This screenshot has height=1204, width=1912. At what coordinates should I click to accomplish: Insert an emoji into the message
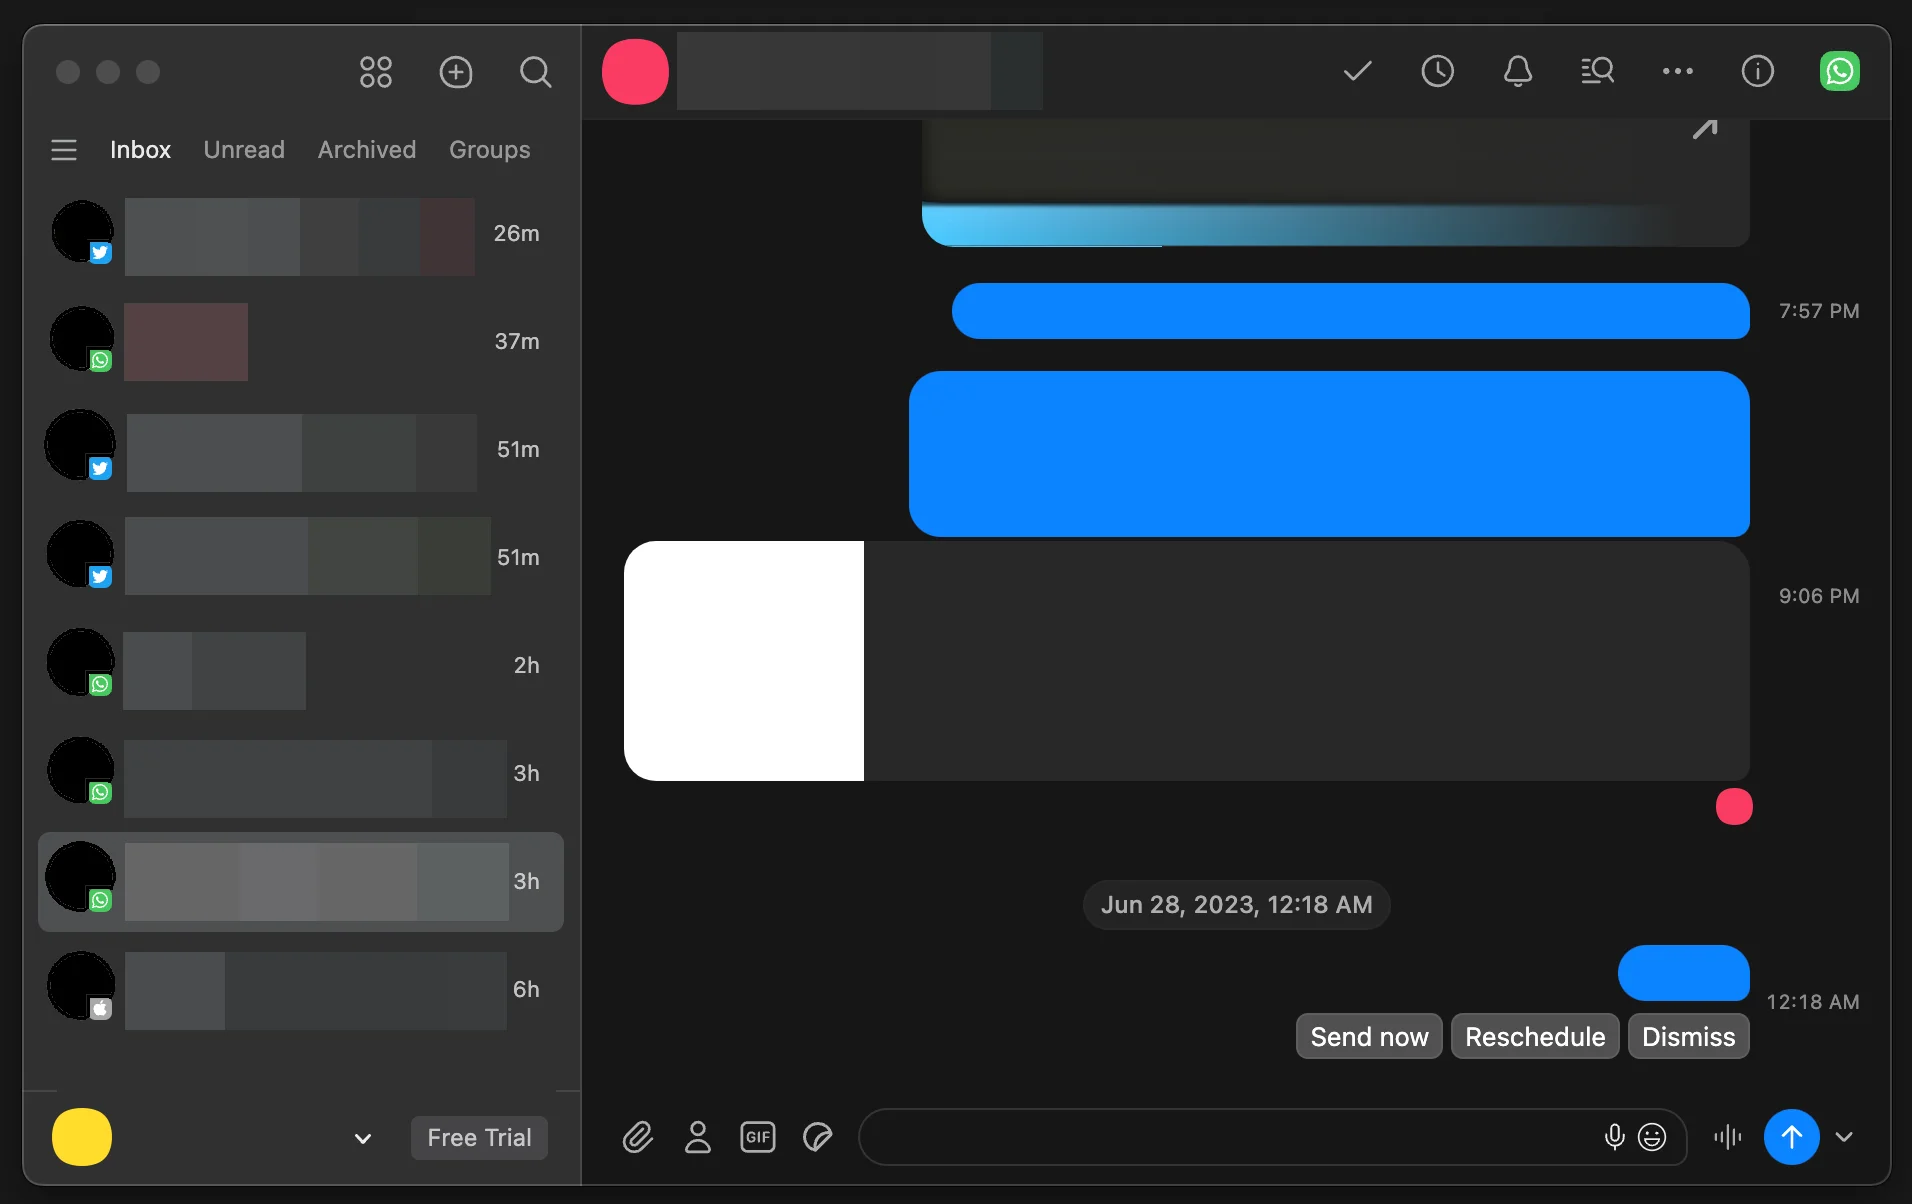click(x=1654, y=1137)
